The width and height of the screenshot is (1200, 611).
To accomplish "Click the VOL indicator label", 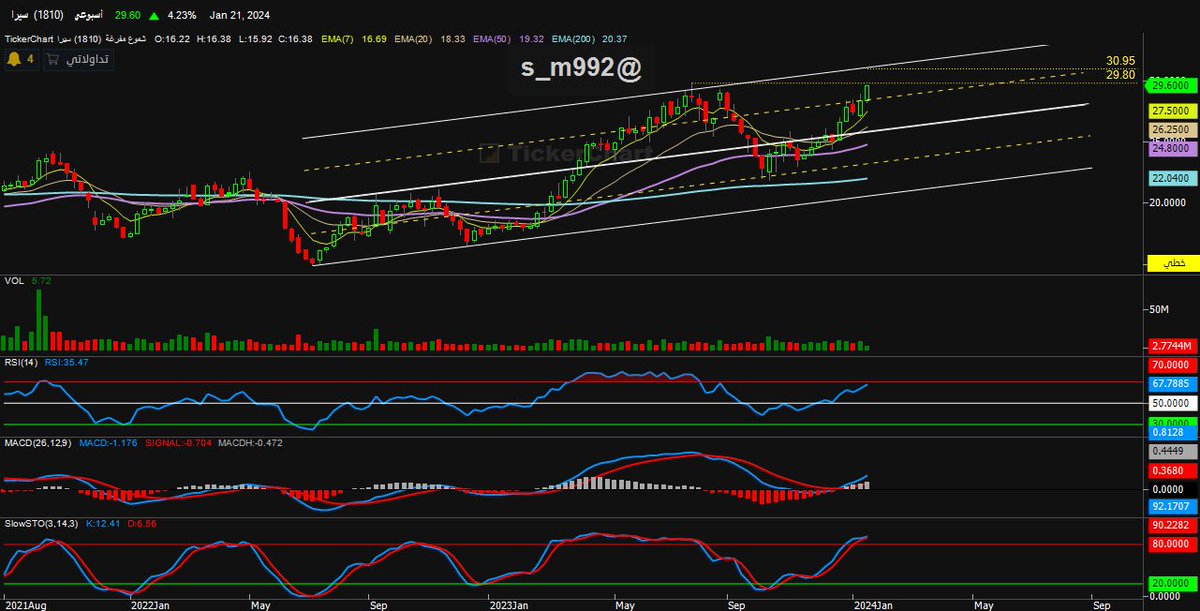I will coord(13,281).
